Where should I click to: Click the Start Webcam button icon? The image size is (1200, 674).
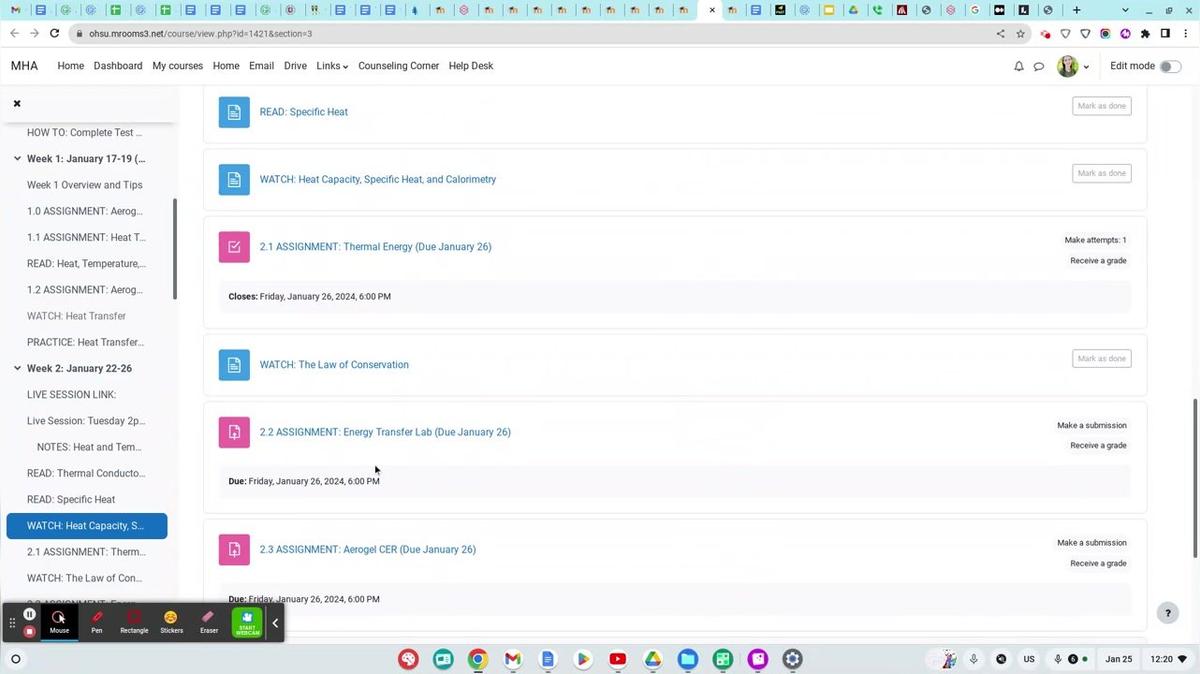pos(247,622)
